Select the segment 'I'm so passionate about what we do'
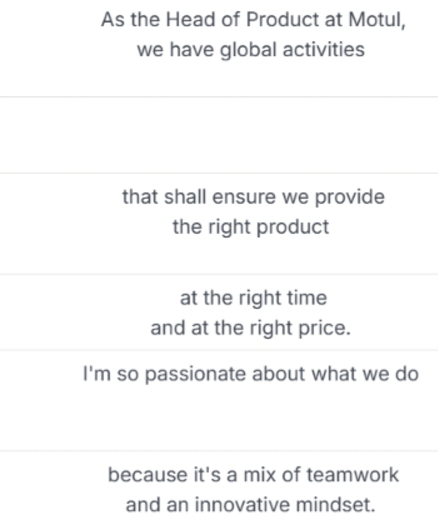The image size is (438, 526). point(251,374)
